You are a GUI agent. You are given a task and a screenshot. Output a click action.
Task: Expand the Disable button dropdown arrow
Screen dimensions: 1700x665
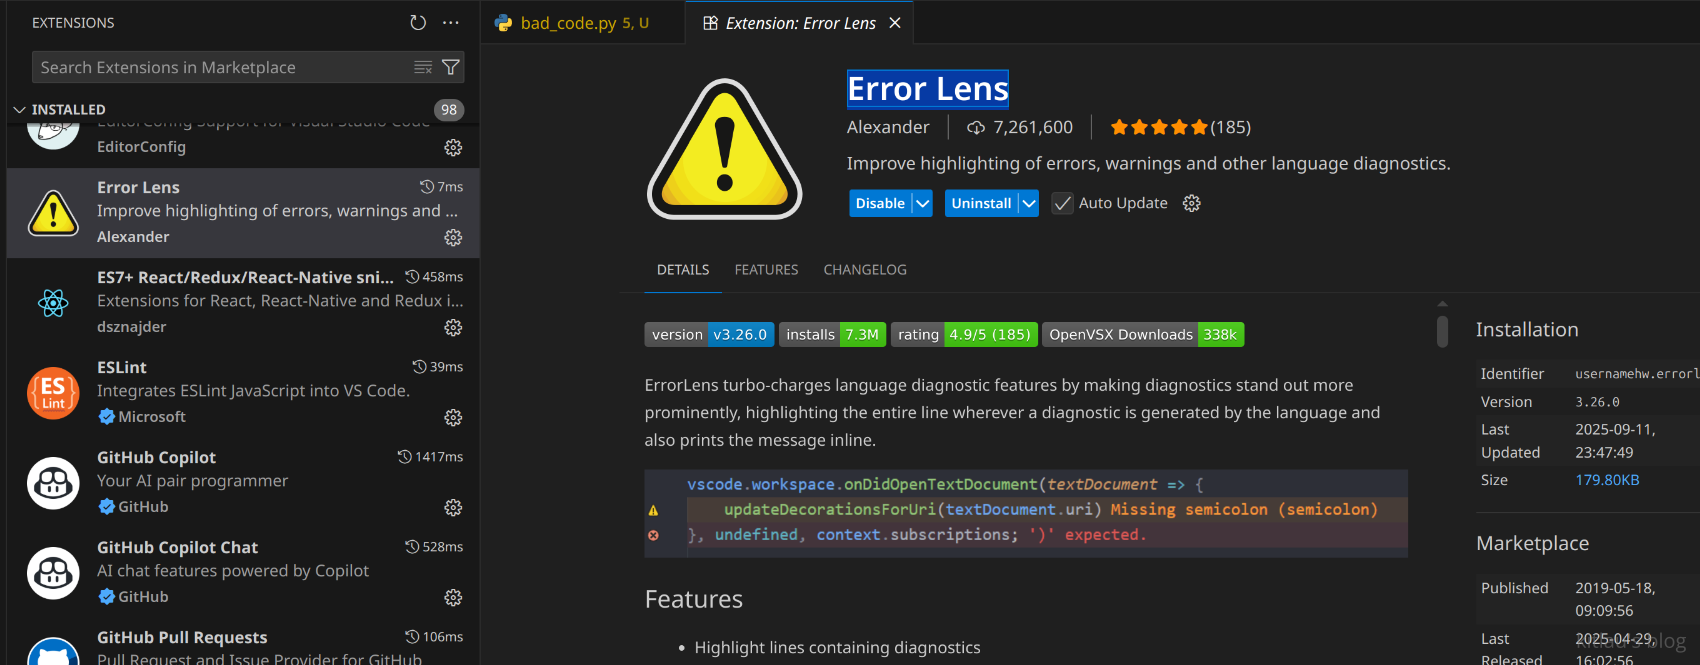point(923,203)
